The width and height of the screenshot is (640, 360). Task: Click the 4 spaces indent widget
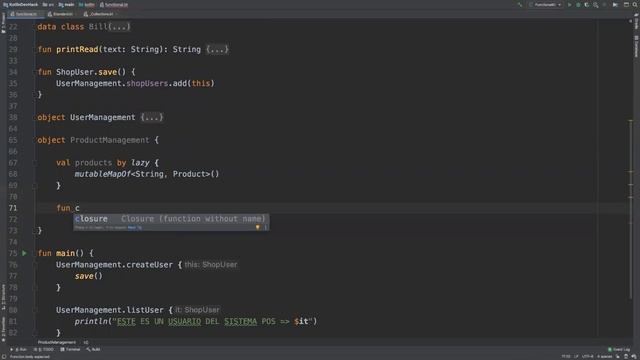point(604,356)
